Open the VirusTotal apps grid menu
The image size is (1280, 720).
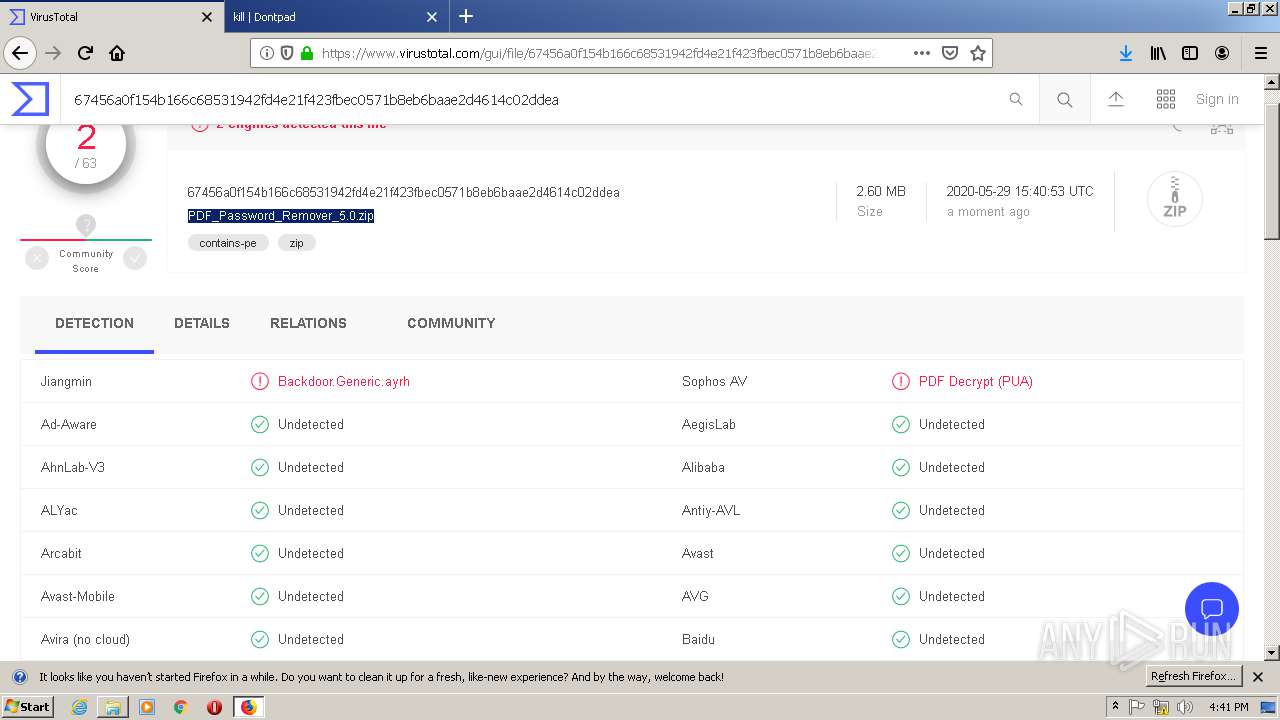tap(1166, 99)
